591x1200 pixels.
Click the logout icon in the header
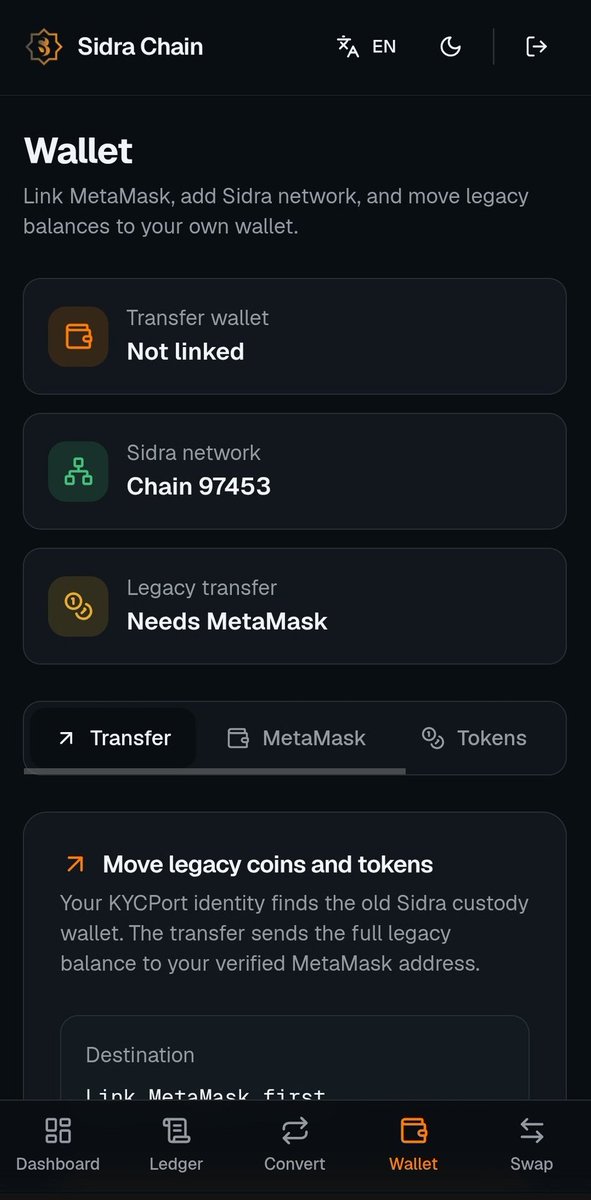tap(537, 46)
